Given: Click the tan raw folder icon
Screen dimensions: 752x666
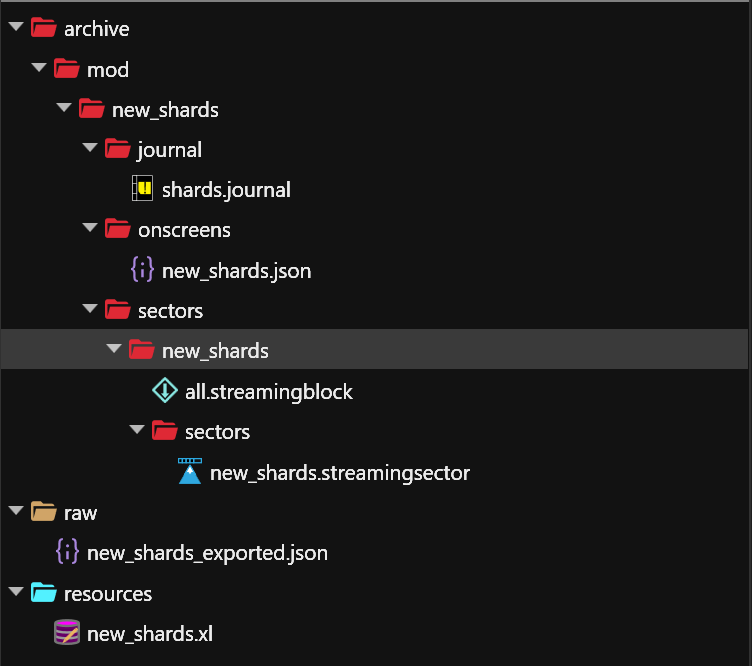Looking at the screenshot, I should coord(43,513).
